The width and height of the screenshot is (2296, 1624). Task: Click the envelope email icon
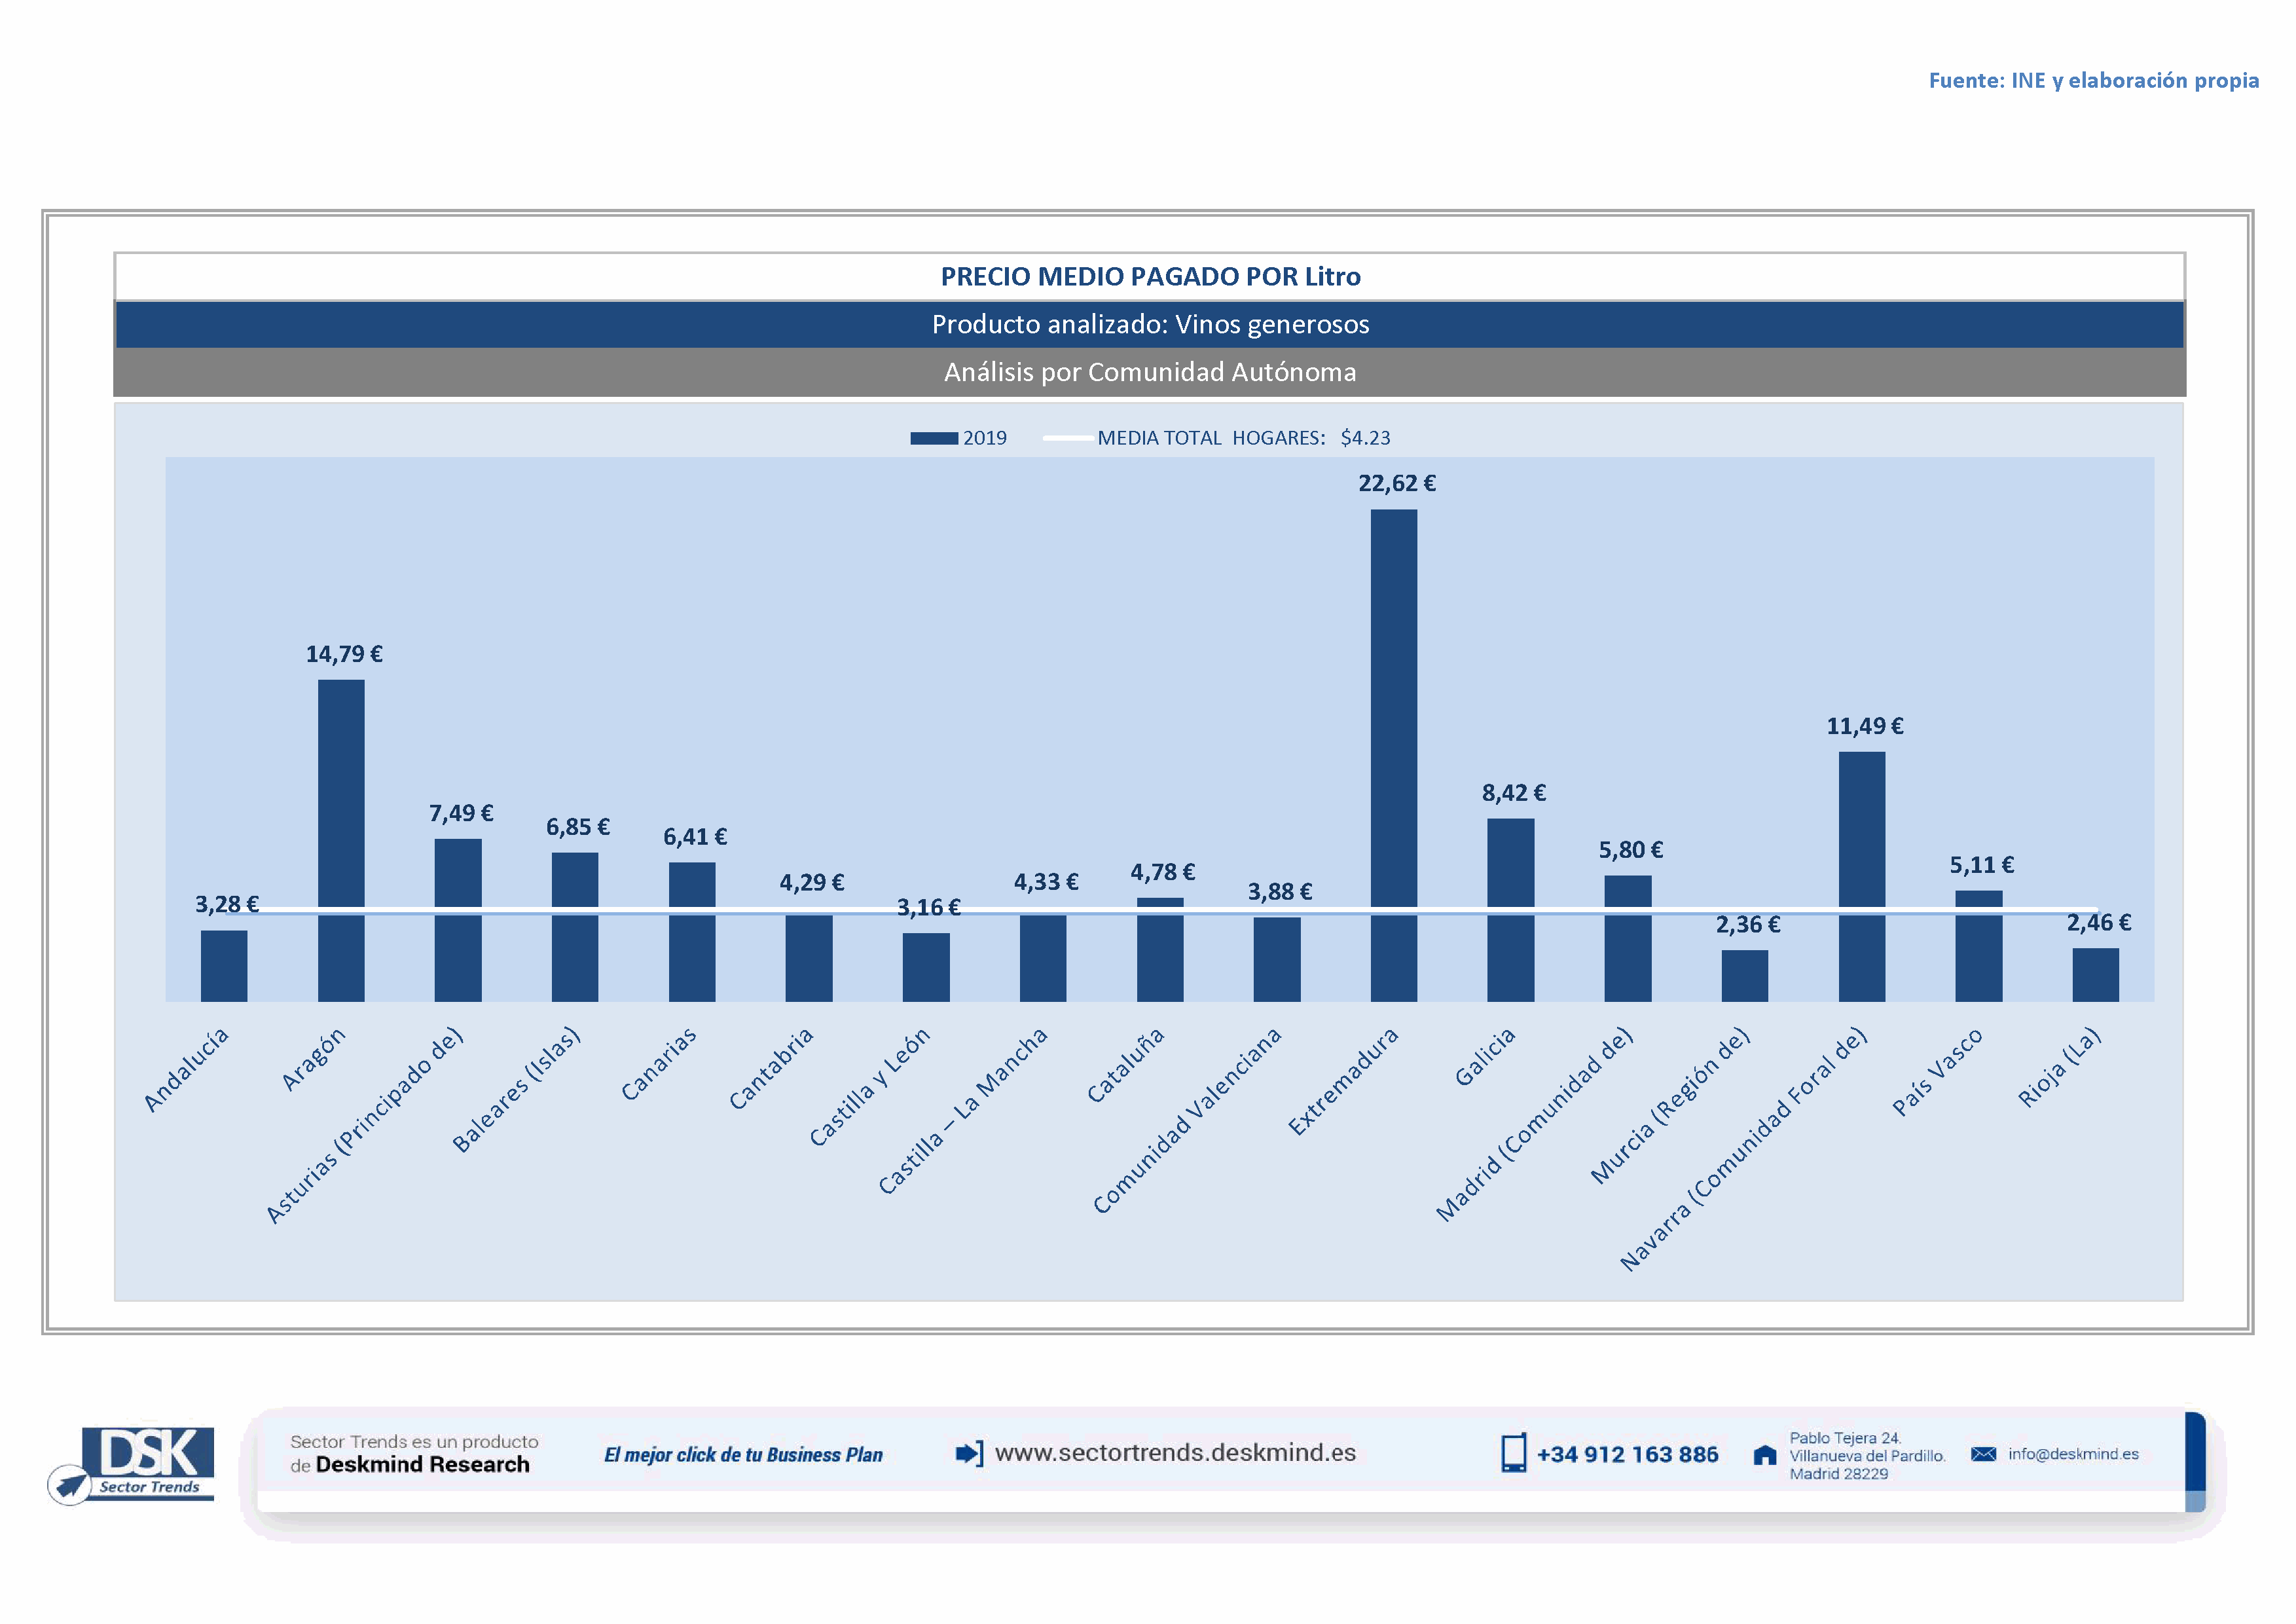(1983, 1454)
